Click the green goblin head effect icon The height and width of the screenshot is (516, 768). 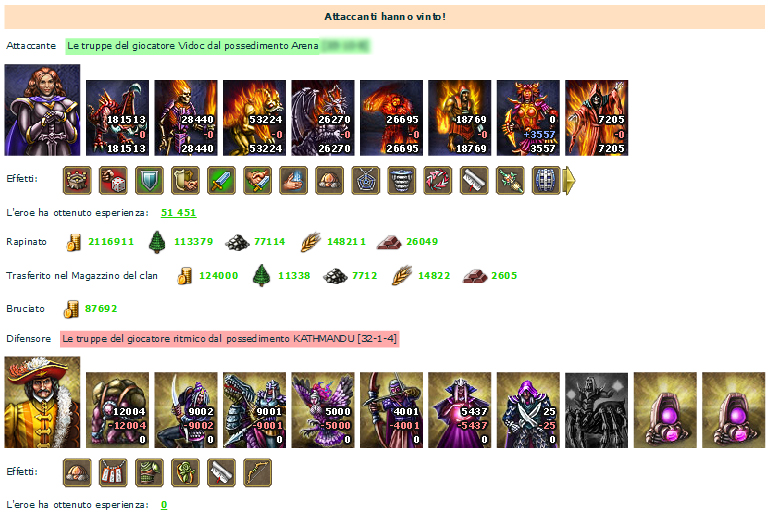coord(185,472)
